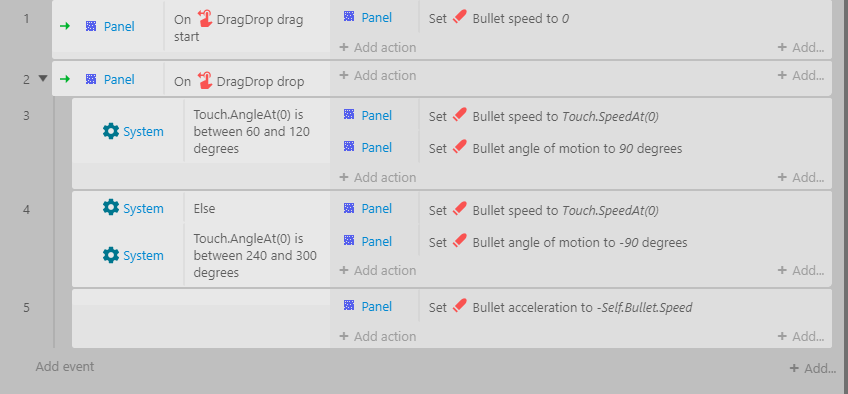Click the '+ Add...' link at bottom right
The image size is (848, 394).
[x=813, y=369]
